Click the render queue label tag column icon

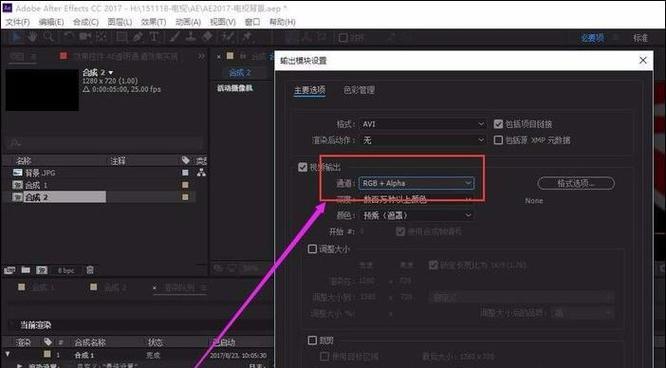point(48,342)
